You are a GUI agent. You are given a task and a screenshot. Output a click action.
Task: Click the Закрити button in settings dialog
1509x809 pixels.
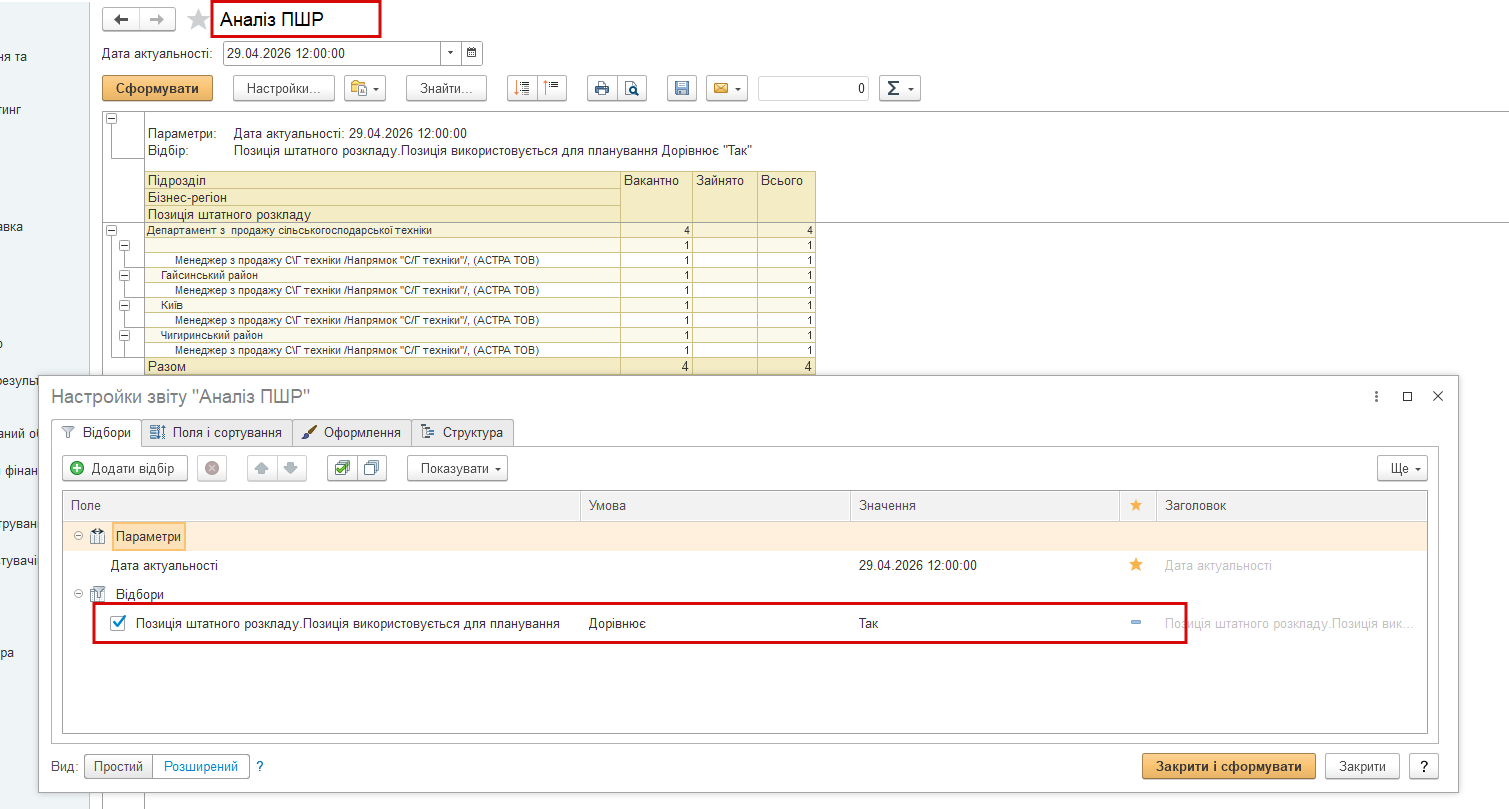1362,767
